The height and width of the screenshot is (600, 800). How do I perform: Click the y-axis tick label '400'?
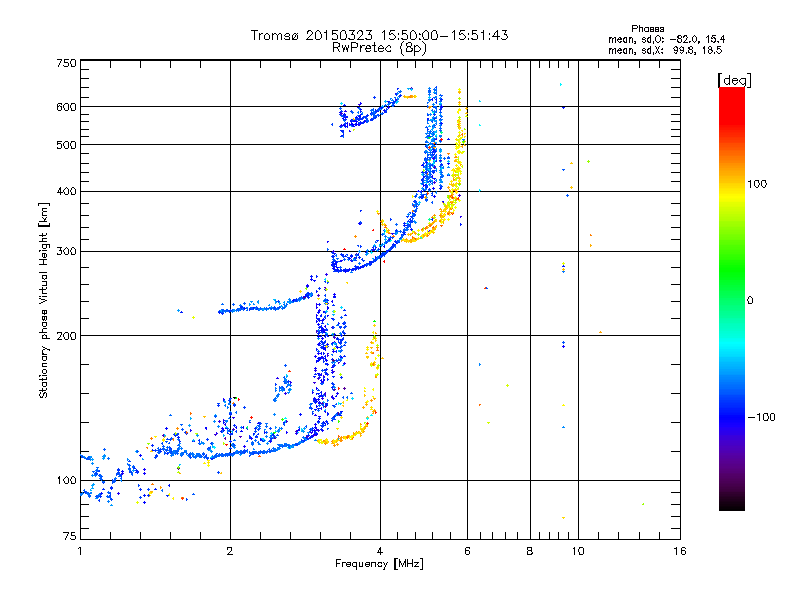[x=66, y=191]
